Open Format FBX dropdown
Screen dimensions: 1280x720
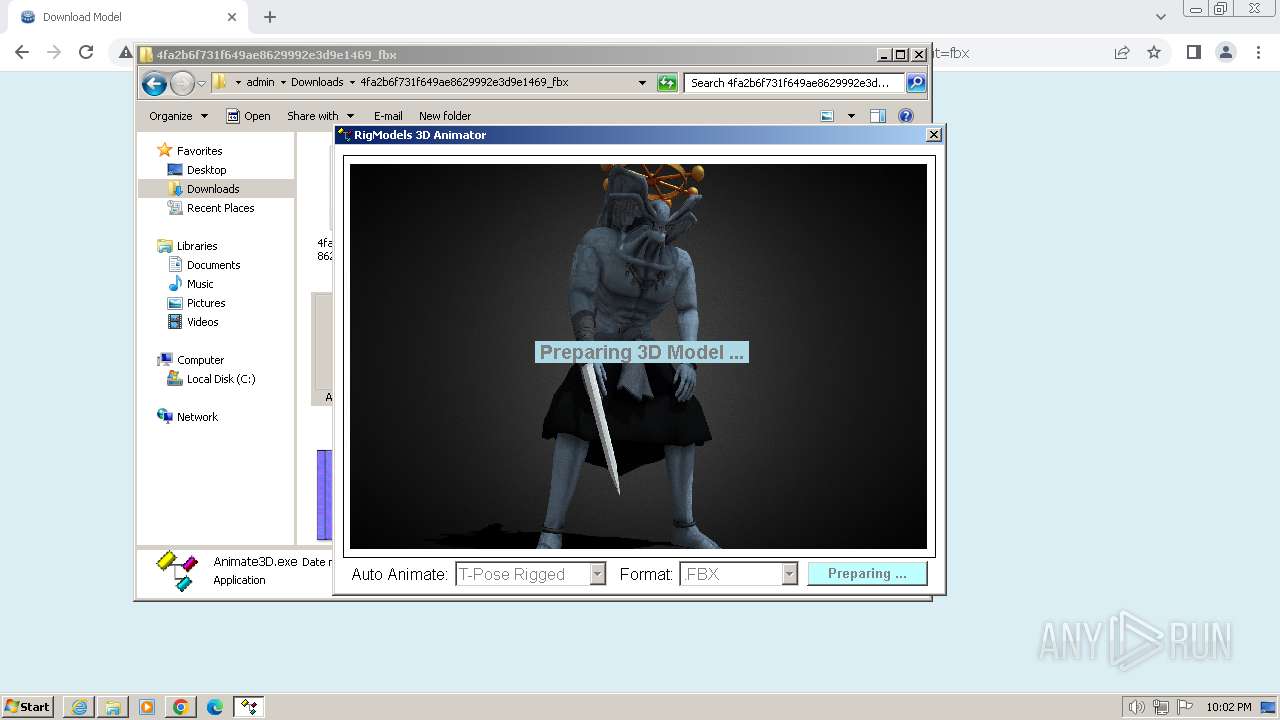(738, 574)
